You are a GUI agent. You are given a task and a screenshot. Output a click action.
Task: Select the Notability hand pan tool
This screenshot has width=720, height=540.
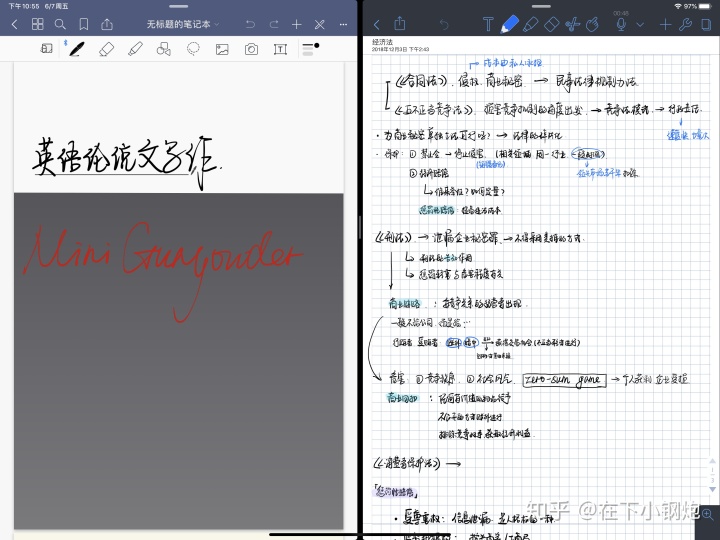pos(593,24)
